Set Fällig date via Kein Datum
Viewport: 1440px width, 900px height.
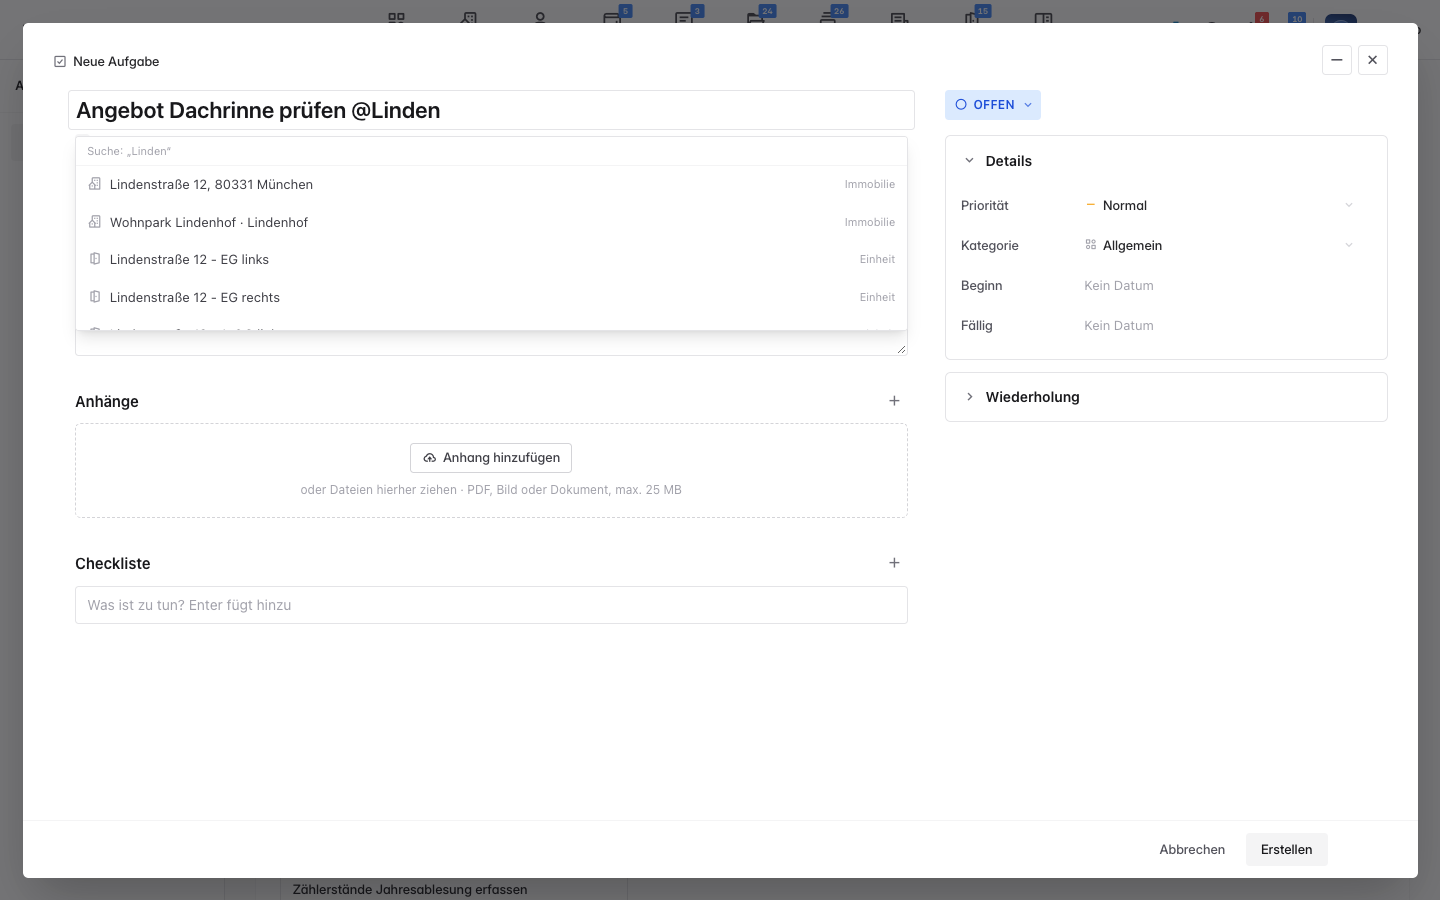click(1119, 326)
